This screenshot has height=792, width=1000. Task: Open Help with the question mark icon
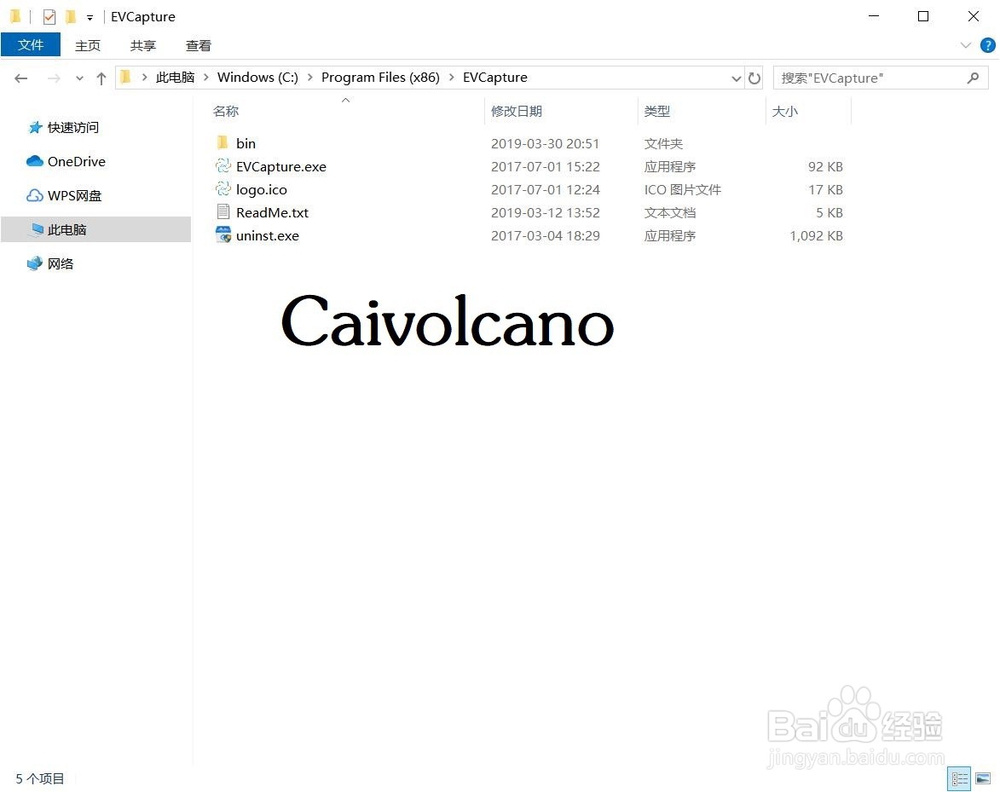pyautogui.click(x=987, y=45)
